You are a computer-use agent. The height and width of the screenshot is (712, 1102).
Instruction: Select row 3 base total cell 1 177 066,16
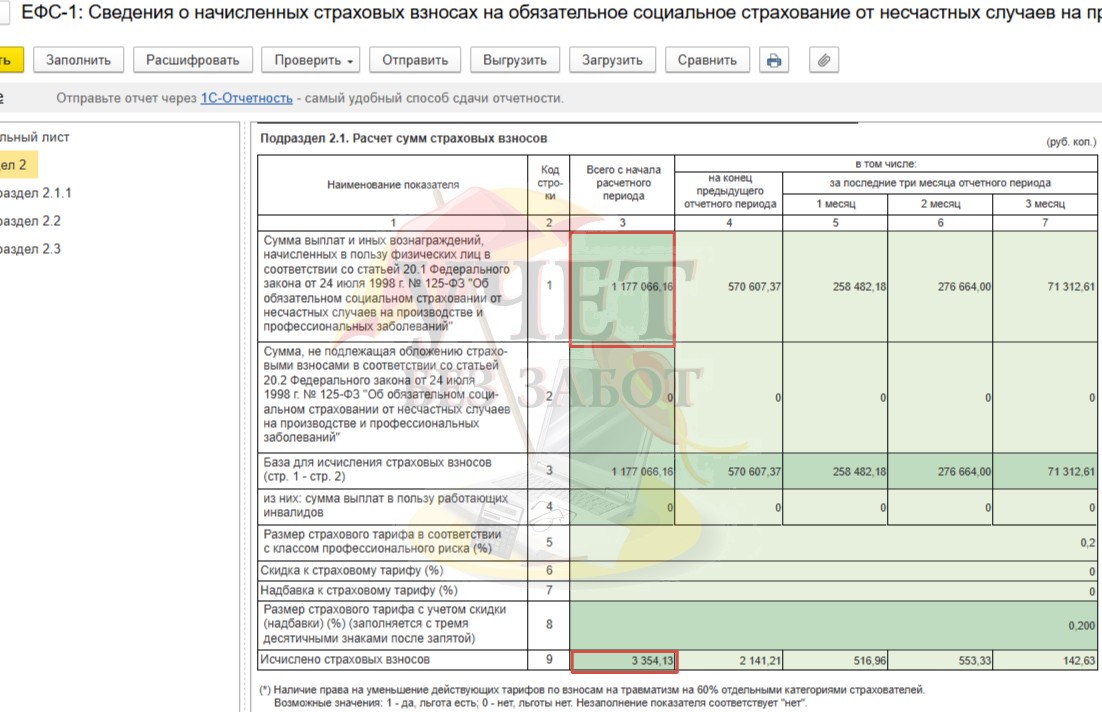[623, 472]
